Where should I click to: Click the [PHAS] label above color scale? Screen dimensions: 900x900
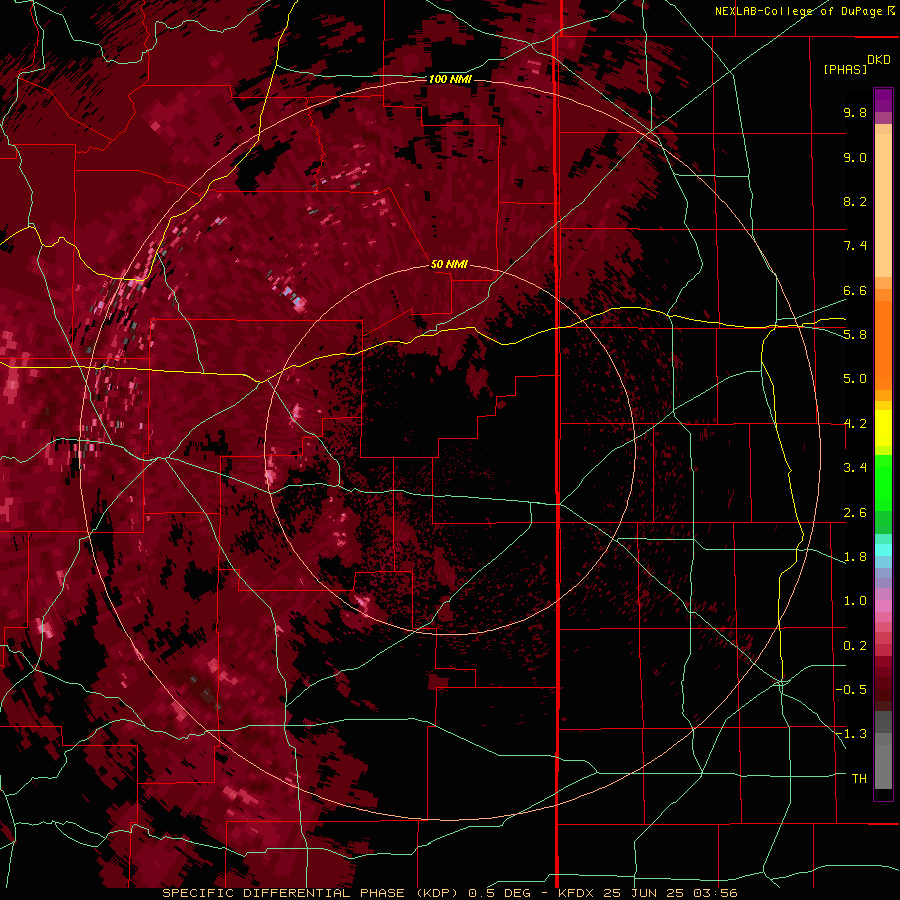pos(845,70)
